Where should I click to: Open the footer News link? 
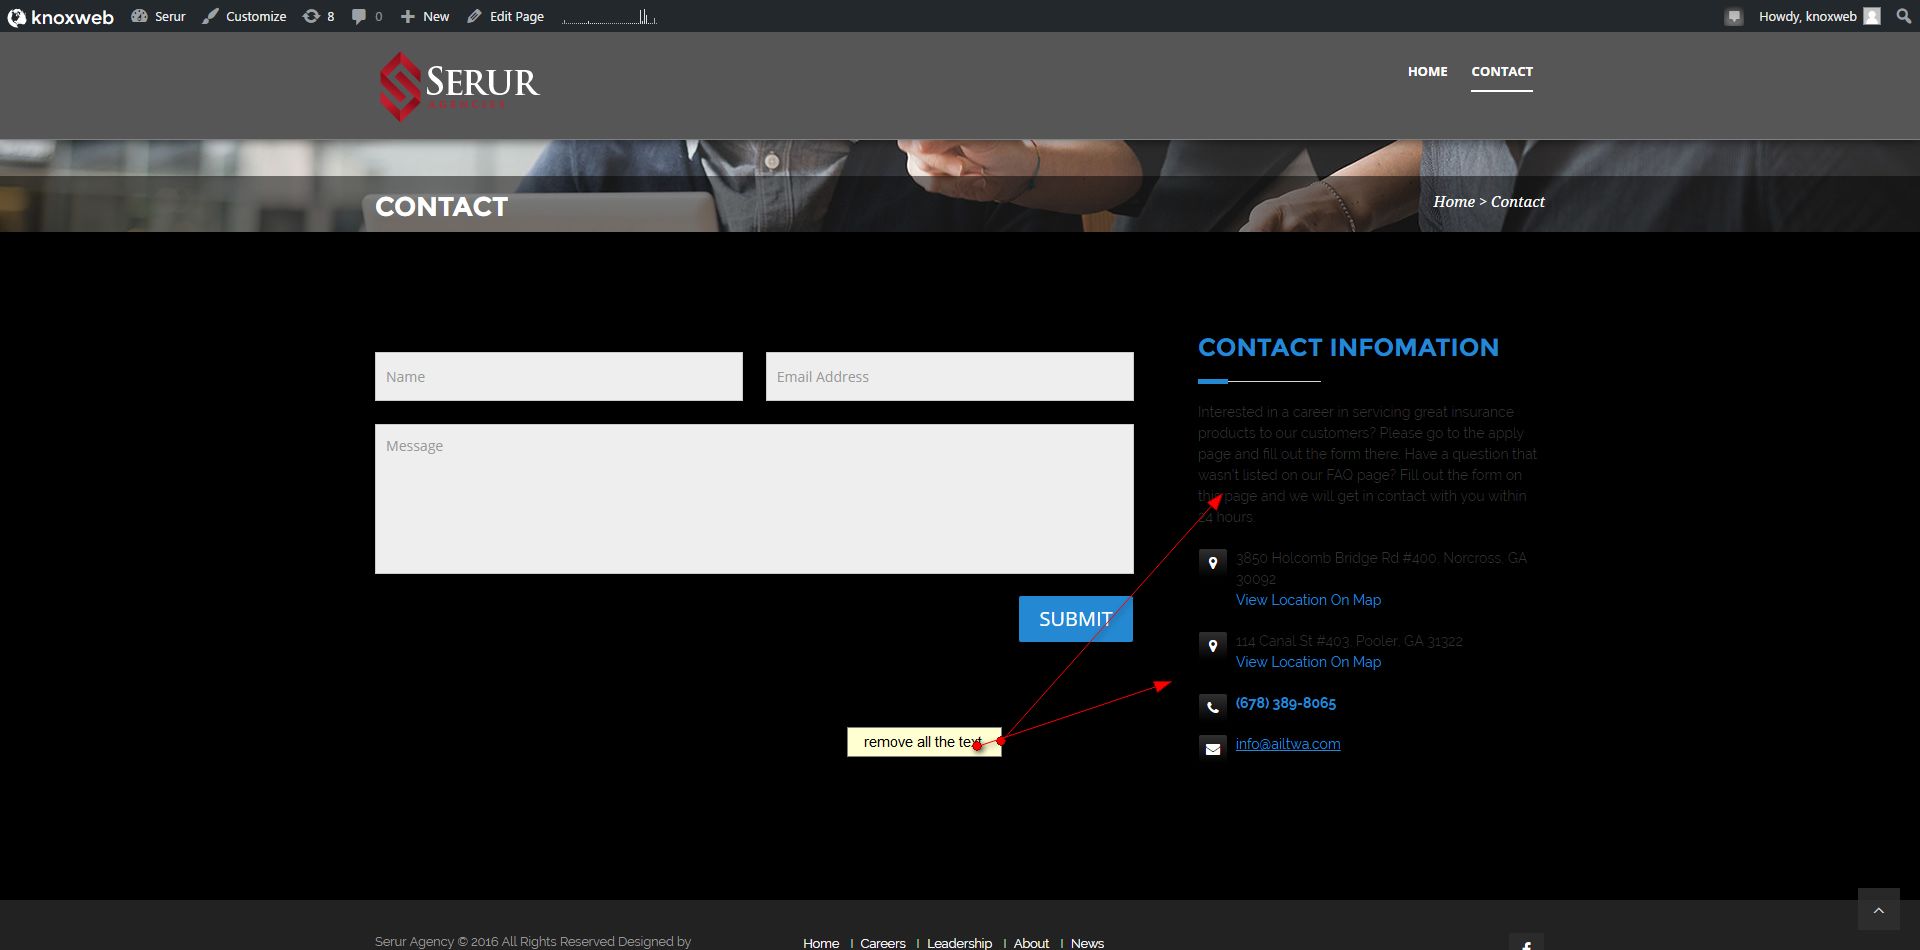pyautogui.click(x=1087, y=943)
